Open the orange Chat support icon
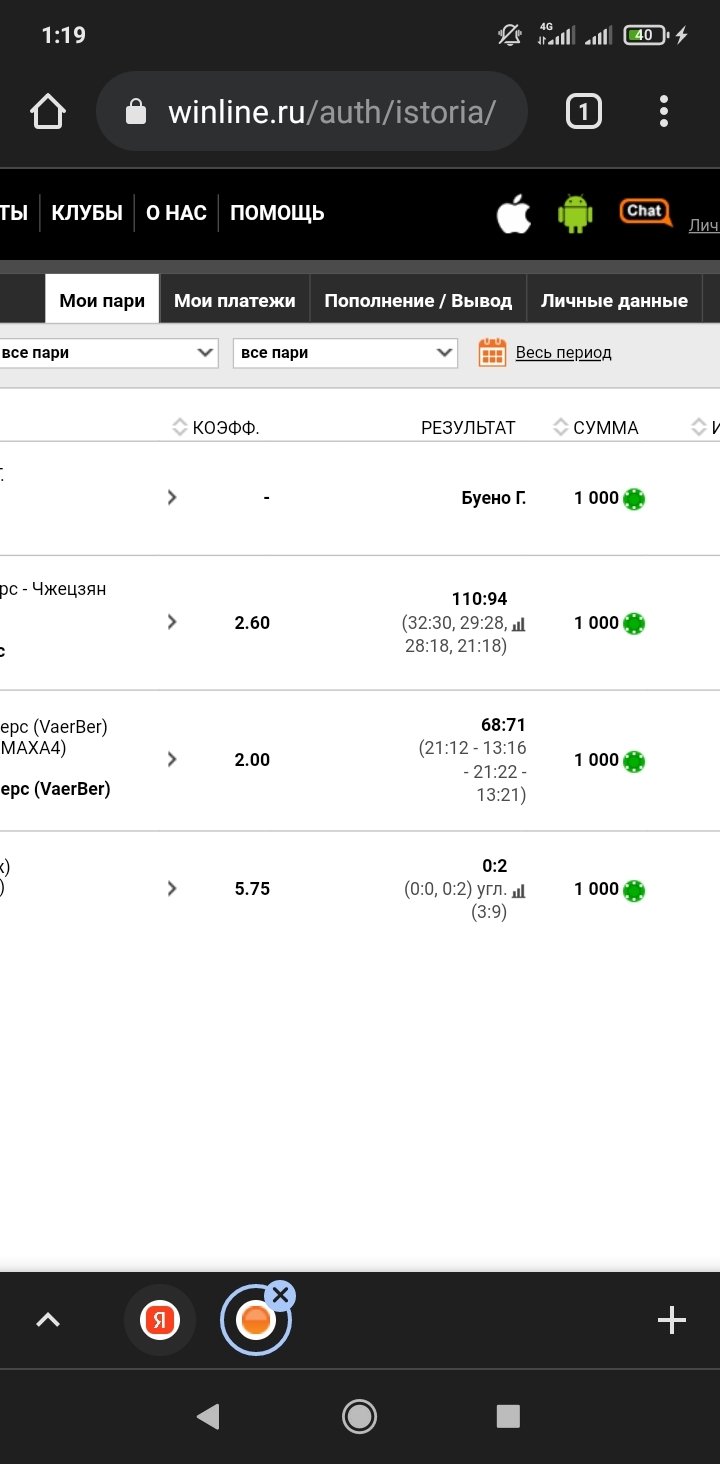 645,212
